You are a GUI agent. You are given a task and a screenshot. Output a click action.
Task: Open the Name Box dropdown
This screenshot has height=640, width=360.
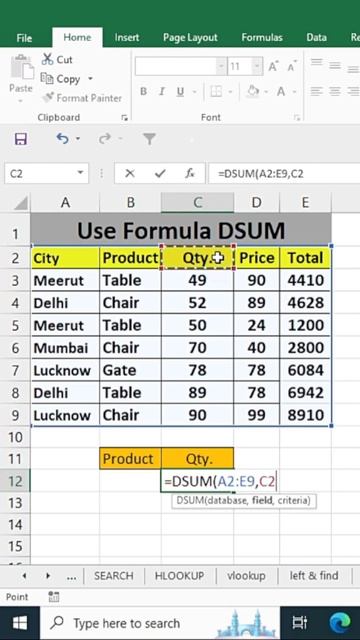pos(80,174)
